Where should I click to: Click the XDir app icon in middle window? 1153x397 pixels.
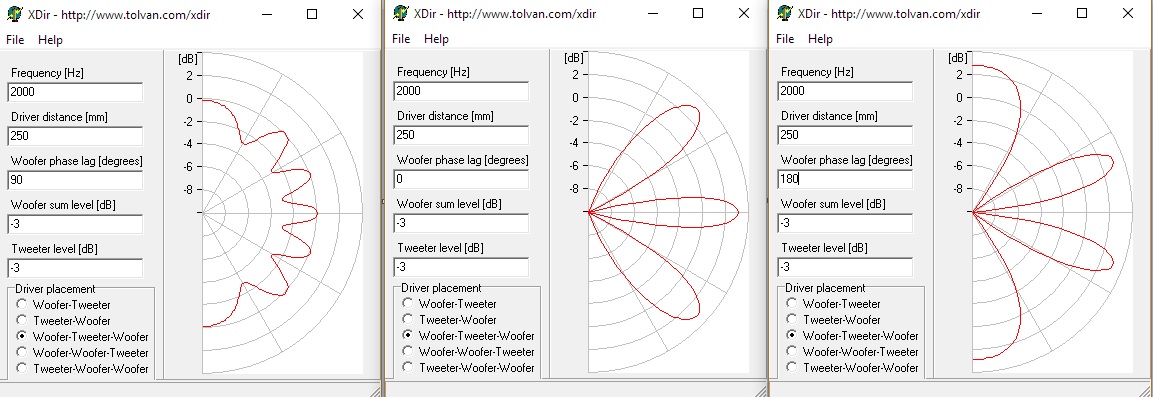pos(400,13)
